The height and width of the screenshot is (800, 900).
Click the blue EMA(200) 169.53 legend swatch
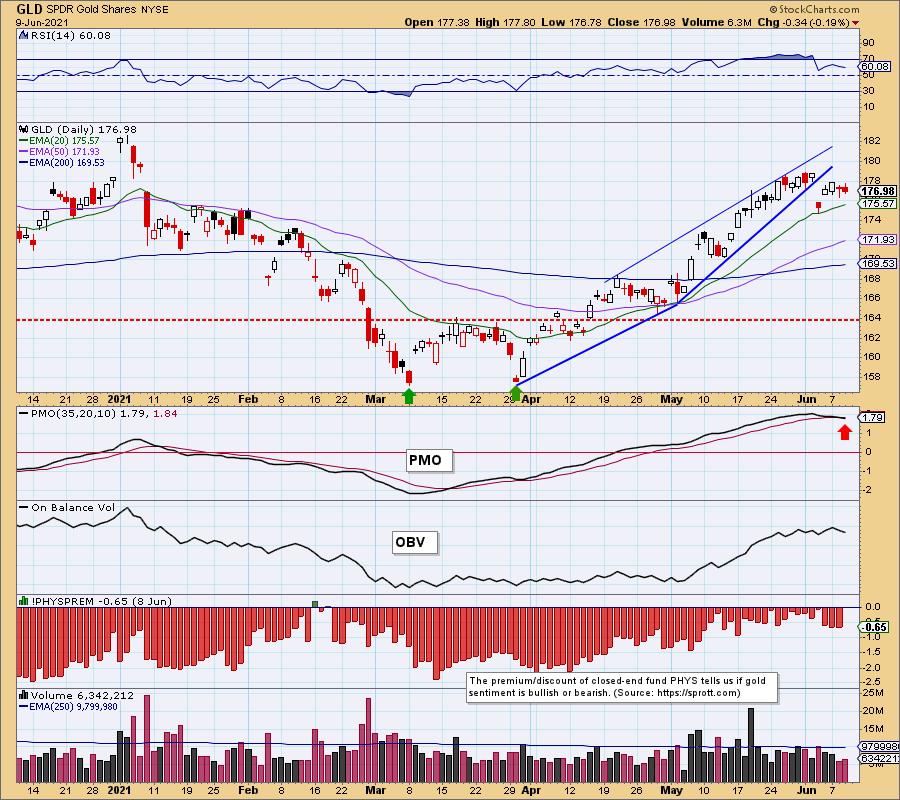coord(24,162)
